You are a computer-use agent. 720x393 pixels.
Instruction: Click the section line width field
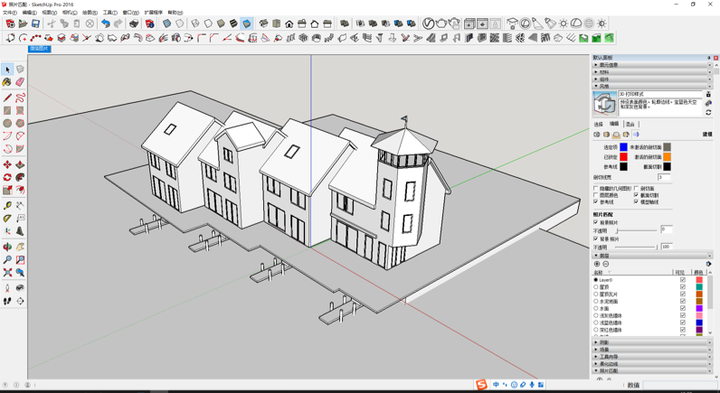[x=664, y=177]
